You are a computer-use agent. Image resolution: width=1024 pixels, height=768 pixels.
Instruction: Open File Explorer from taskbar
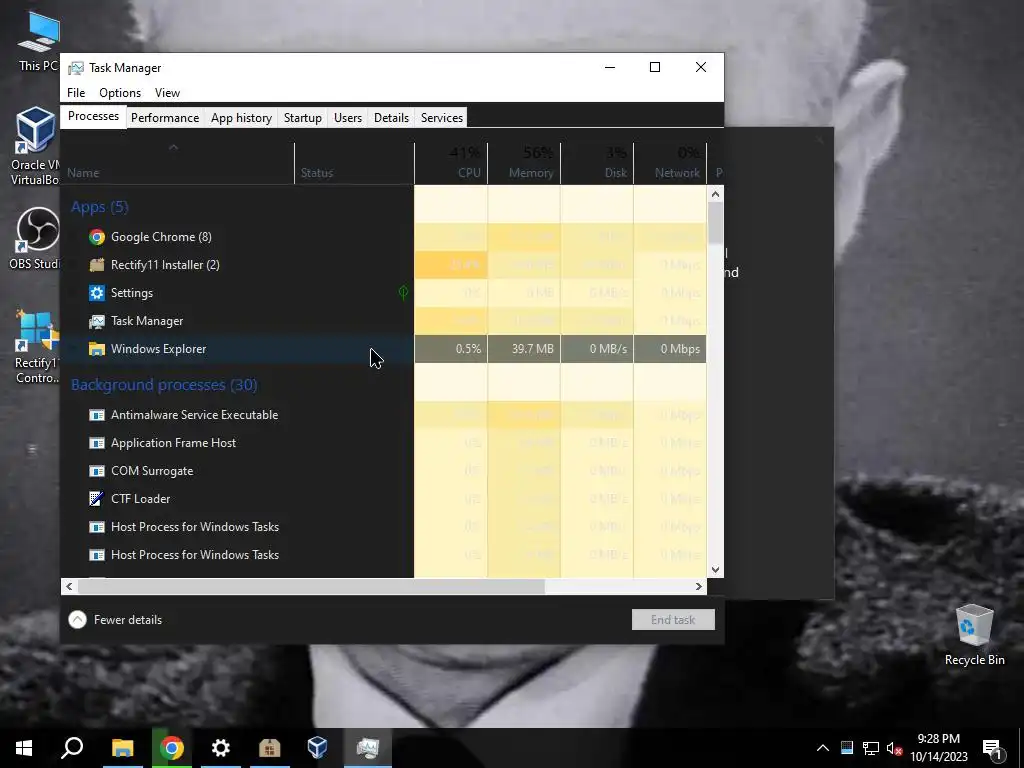pos(122,748)
